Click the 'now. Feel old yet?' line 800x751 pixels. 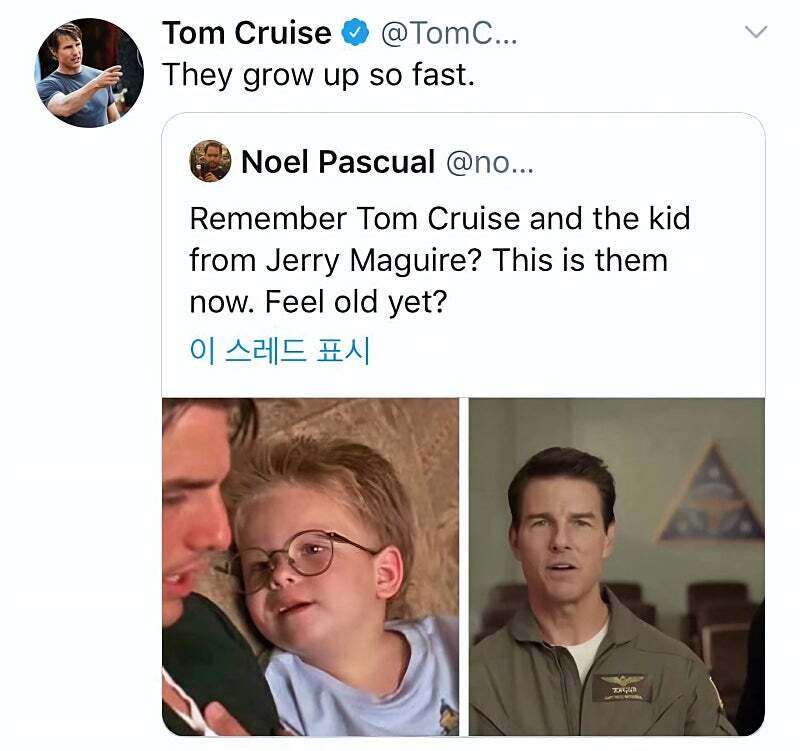click(x=318, y=302)
